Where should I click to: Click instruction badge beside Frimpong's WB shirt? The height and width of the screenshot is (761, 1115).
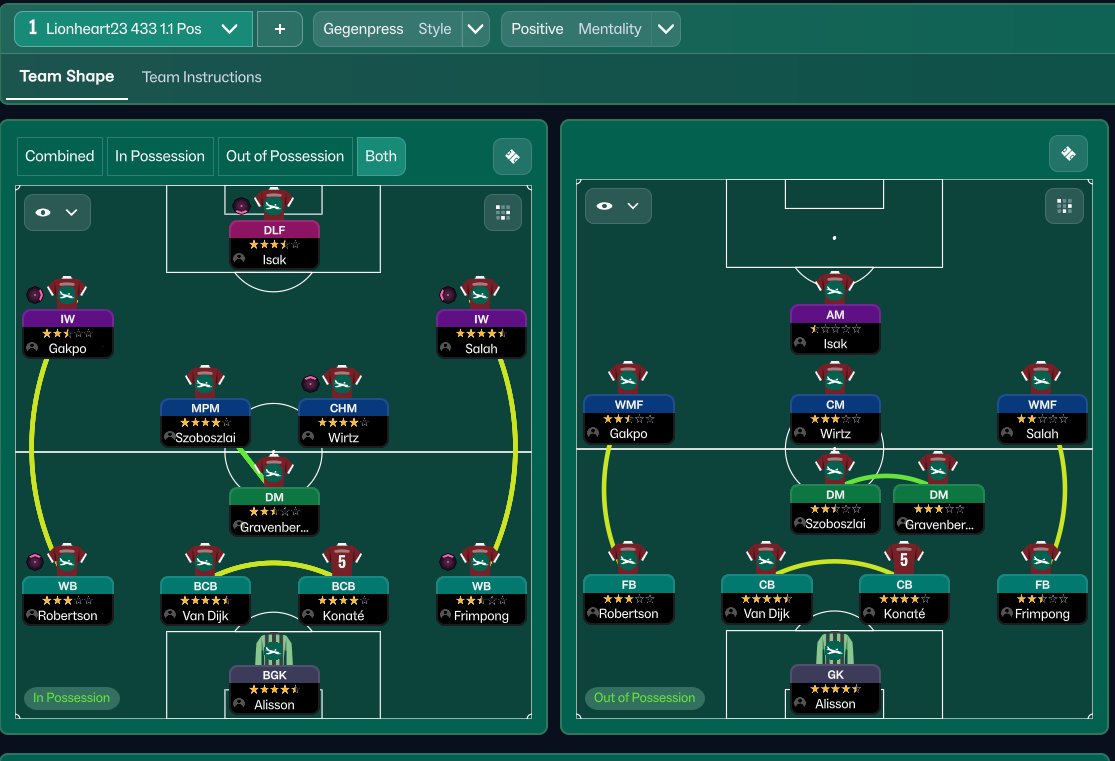click(x=448, y=561)
